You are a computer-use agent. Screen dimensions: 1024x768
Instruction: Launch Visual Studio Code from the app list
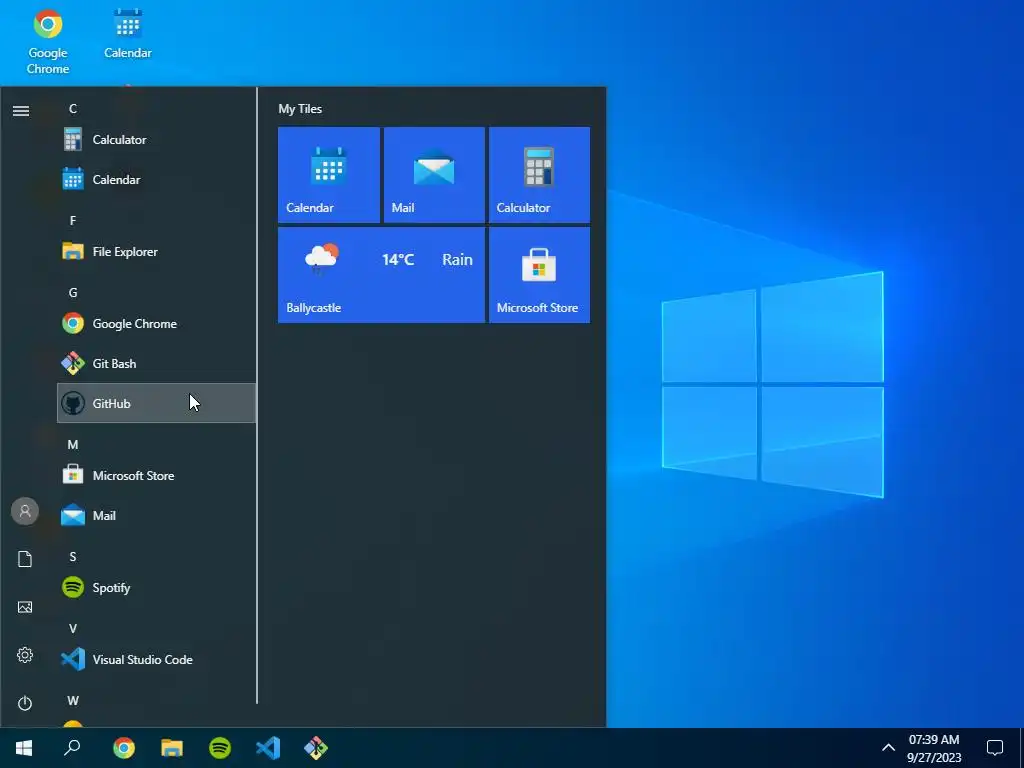156,660
